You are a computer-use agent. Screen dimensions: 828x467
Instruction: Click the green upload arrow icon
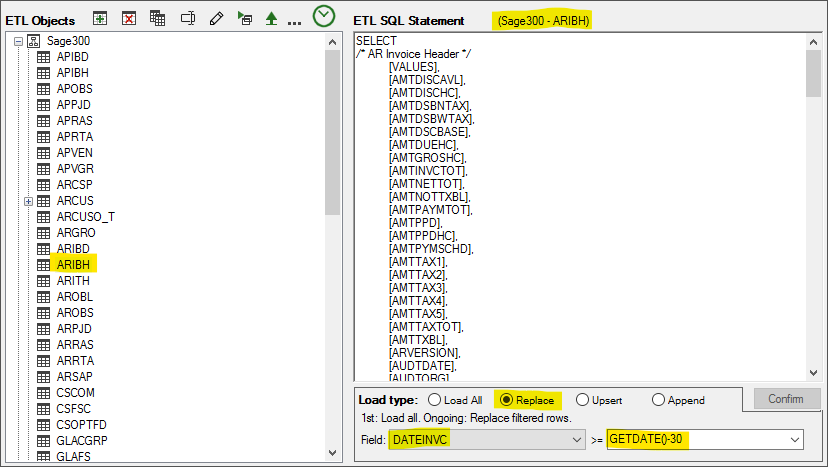point(271,18)
